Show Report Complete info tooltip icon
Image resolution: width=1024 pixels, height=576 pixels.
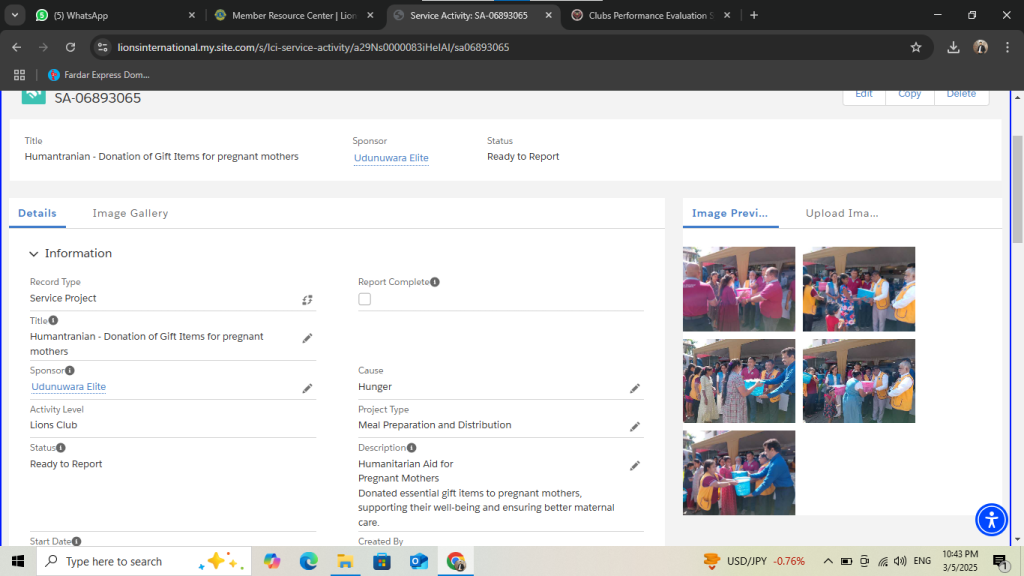pyautogui.click(x=435, y=282)
